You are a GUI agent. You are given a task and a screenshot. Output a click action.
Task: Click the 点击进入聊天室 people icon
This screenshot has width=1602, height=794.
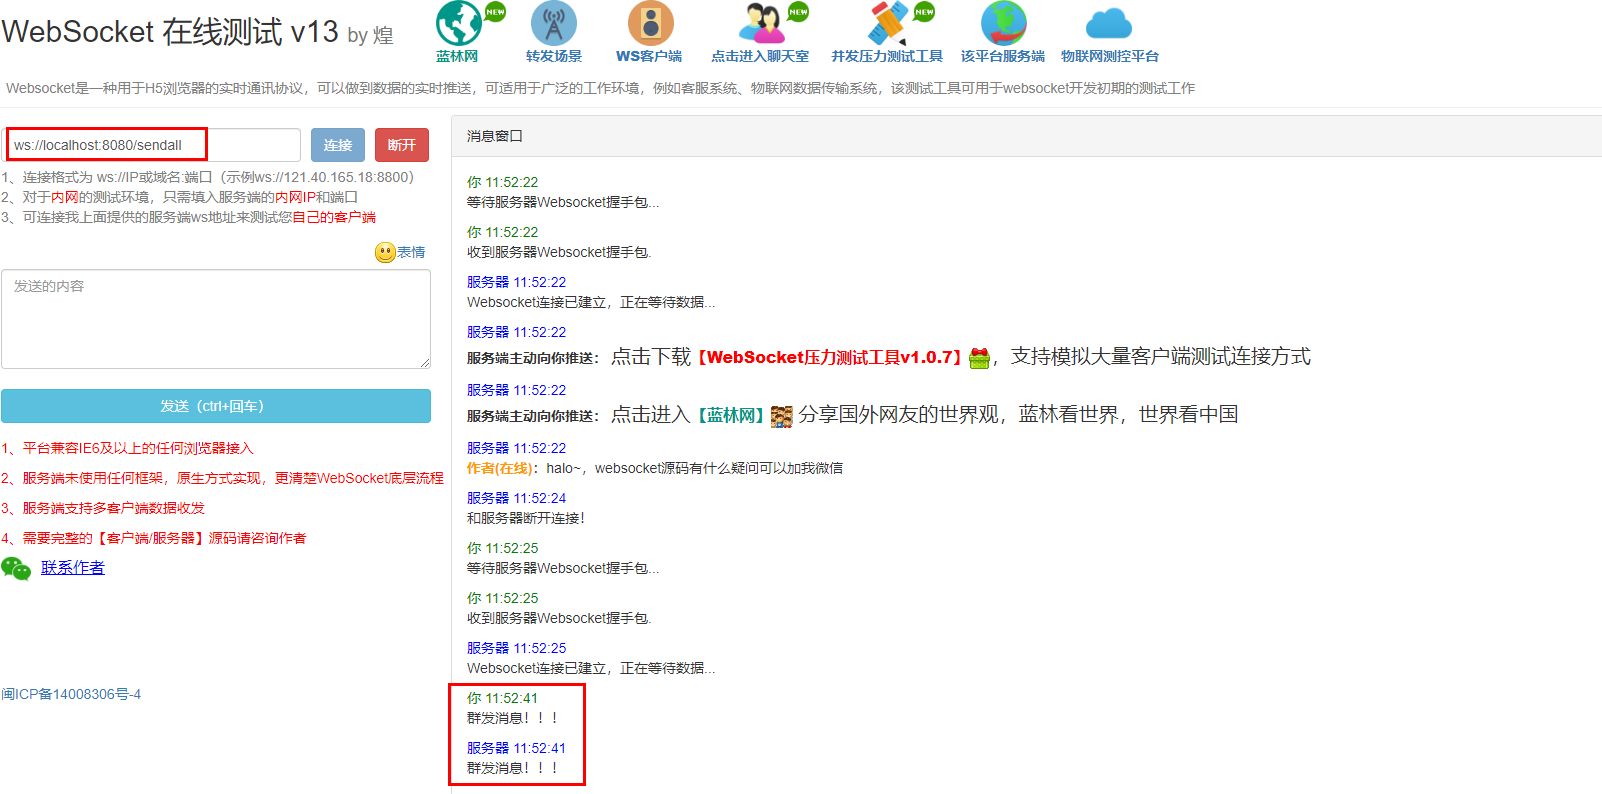click(762, 23)
